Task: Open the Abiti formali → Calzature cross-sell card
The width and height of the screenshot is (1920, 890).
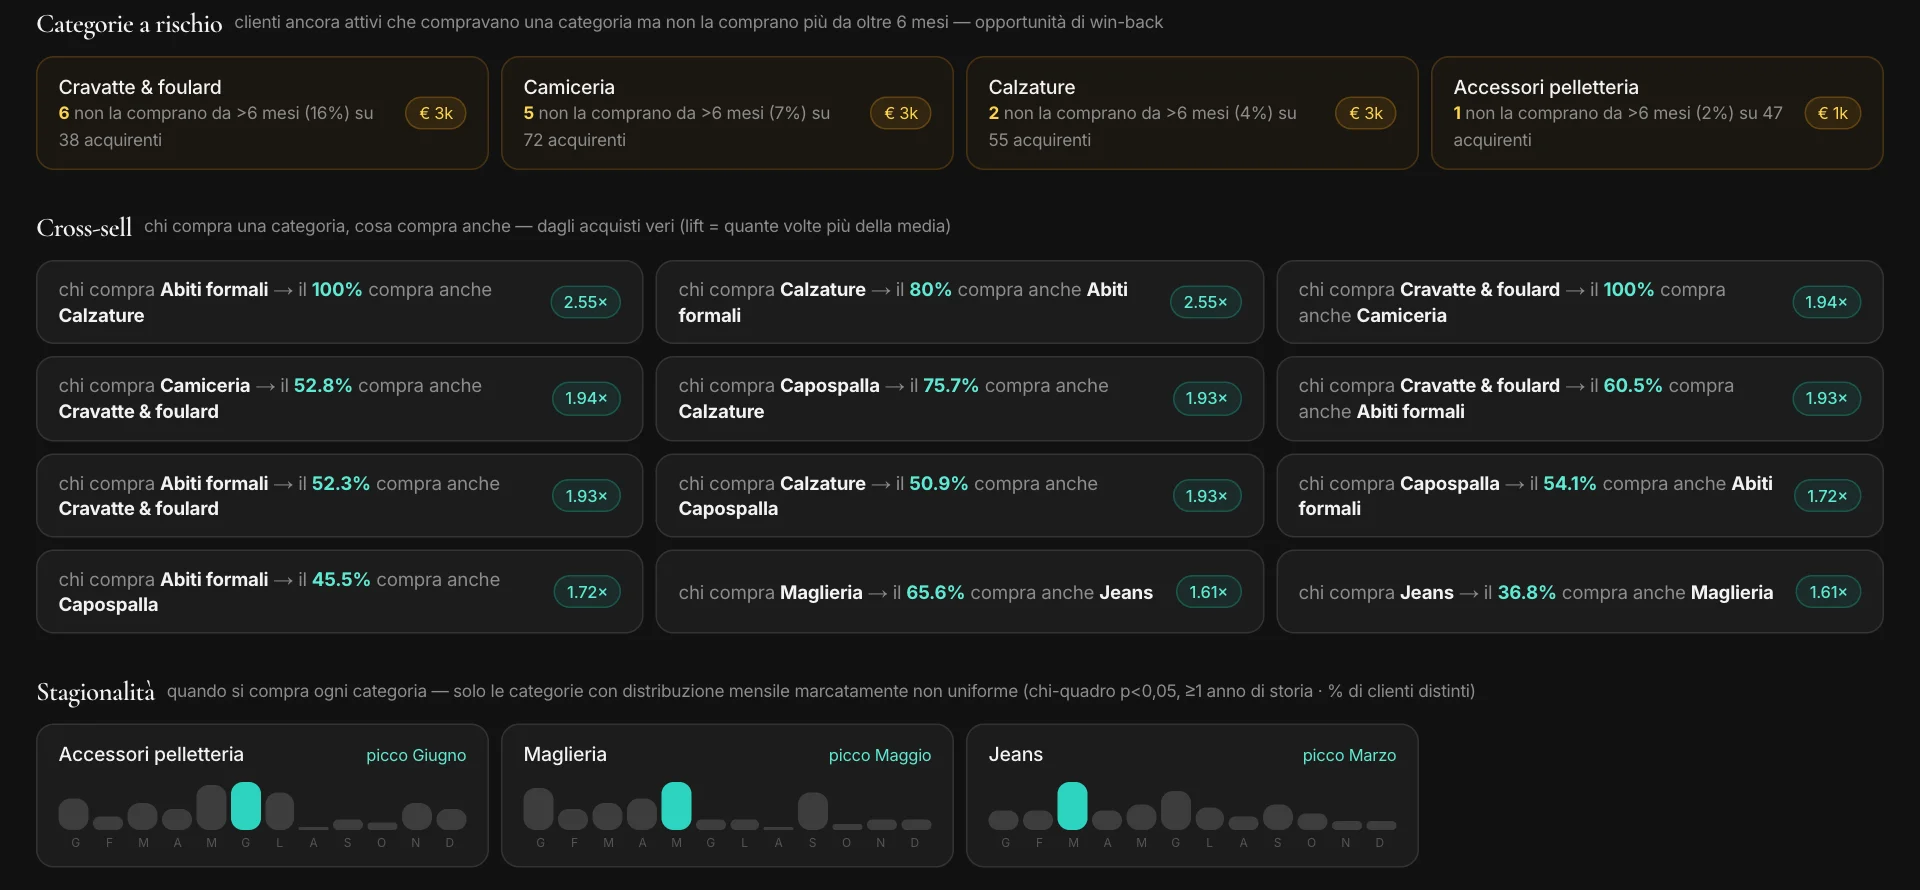Action: tap(340, 302)
